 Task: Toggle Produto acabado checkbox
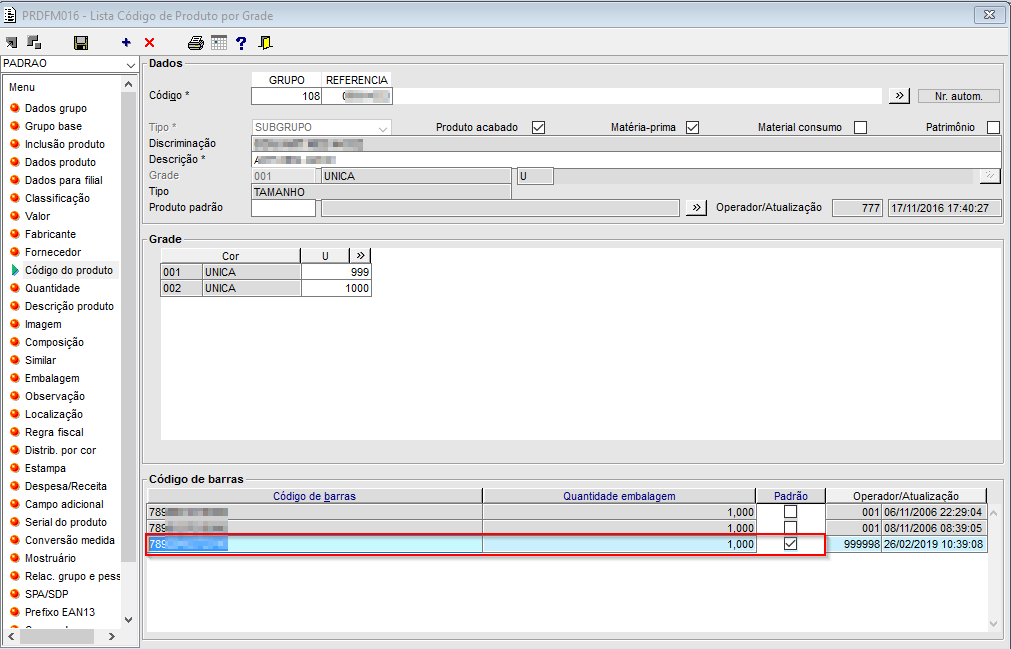tap(538, 128)
